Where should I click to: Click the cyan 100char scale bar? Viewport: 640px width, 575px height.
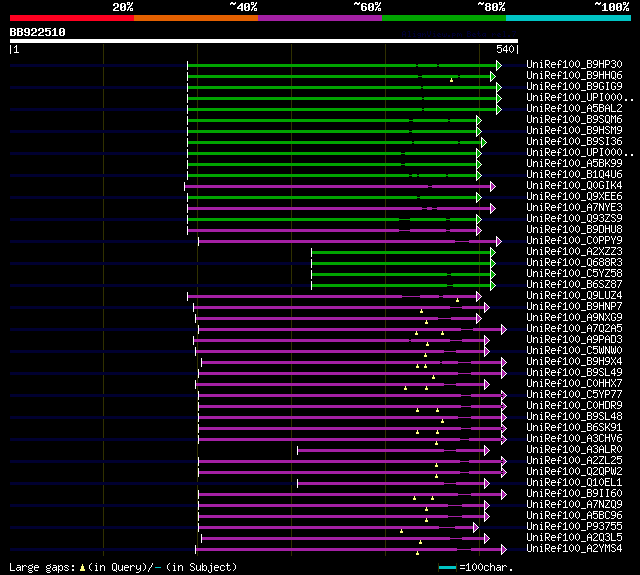click(447, 567)
